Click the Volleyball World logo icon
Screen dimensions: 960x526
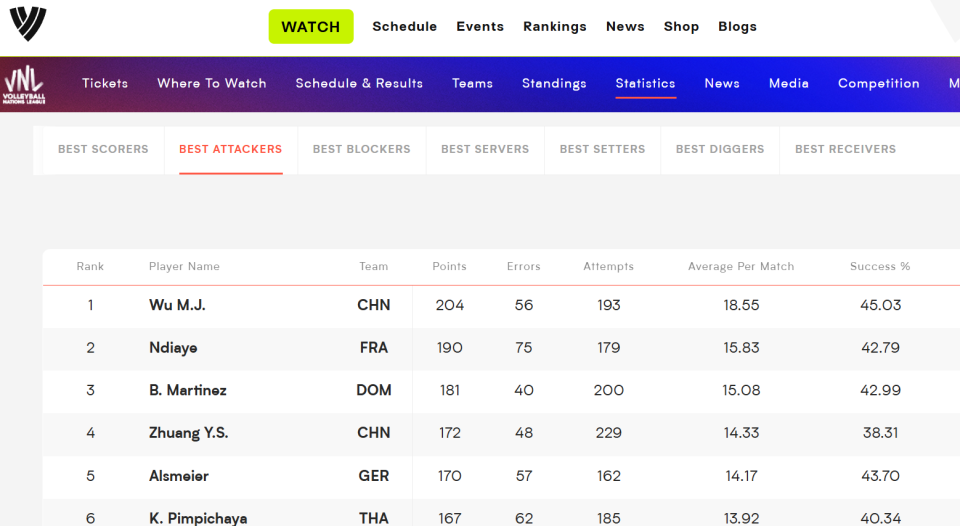[x=28, y=24]
